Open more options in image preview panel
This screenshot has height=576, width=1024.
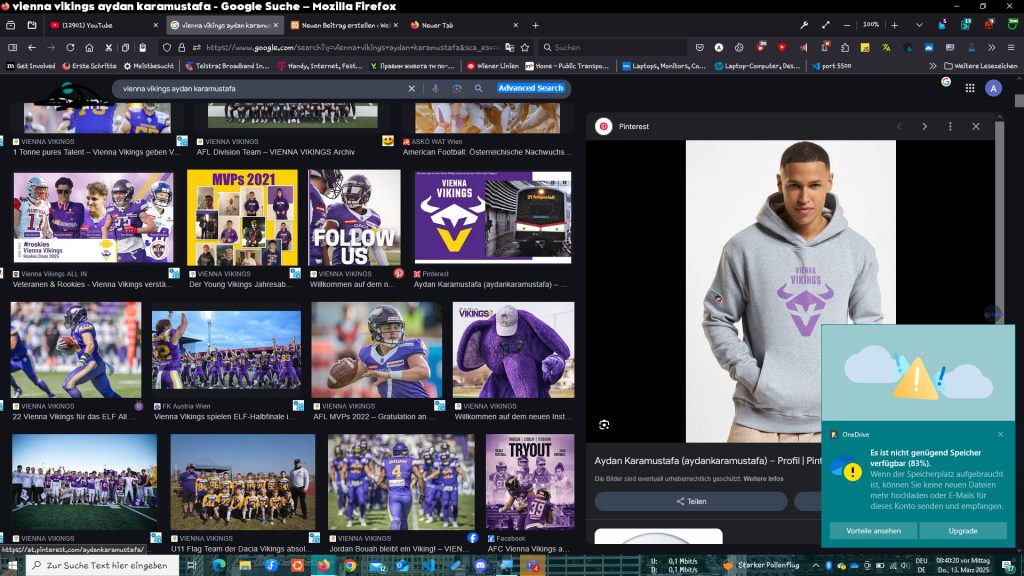click(x=950, y=127)
